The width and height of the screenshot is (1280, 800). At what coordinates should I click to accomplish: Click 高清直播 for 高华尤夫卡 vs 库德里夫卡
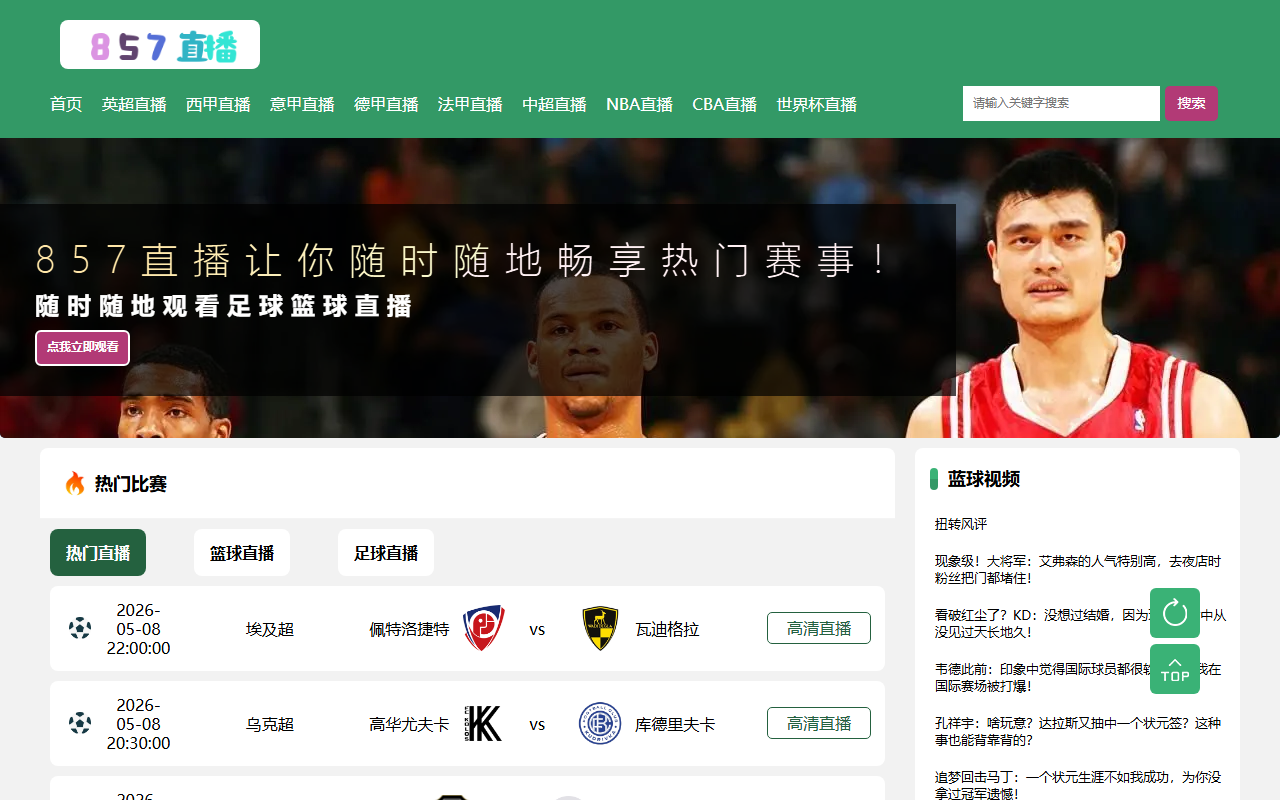click(x=819, y=723)
